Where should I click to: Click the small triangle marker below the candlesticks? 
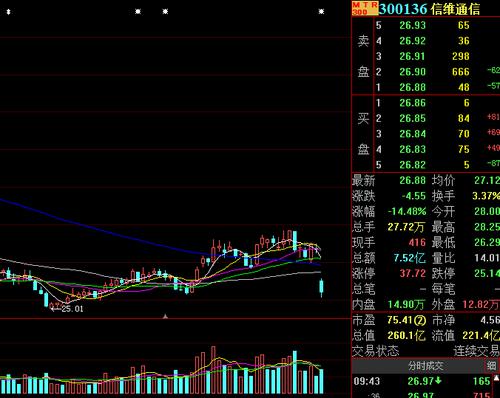(x=165, y=316)
